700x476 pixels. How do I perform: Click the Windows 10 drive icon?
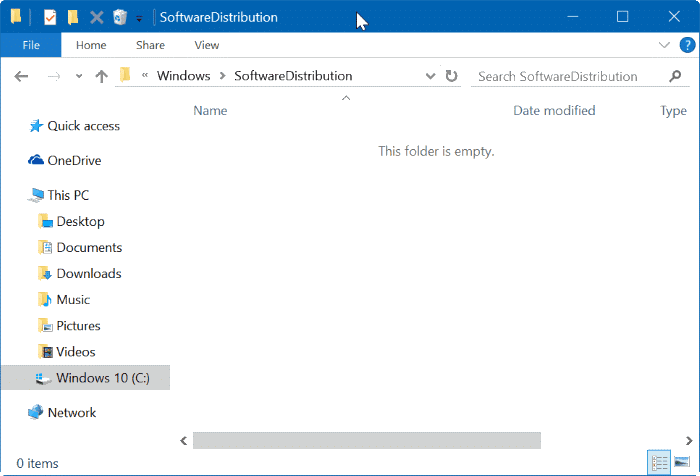43,379
